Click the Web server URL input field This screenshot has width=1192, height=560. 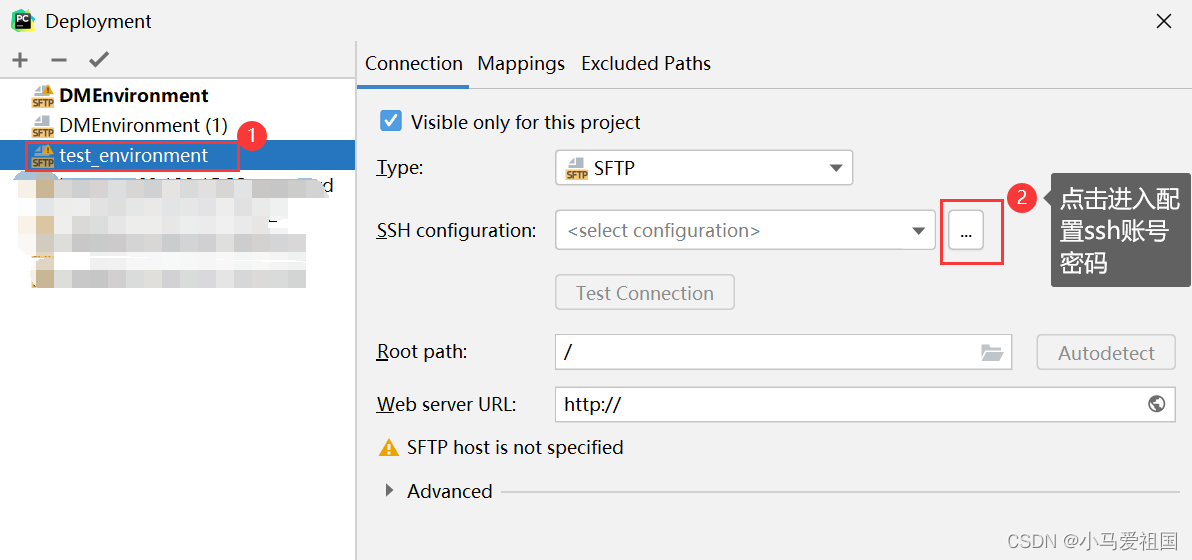pos(850,404)
